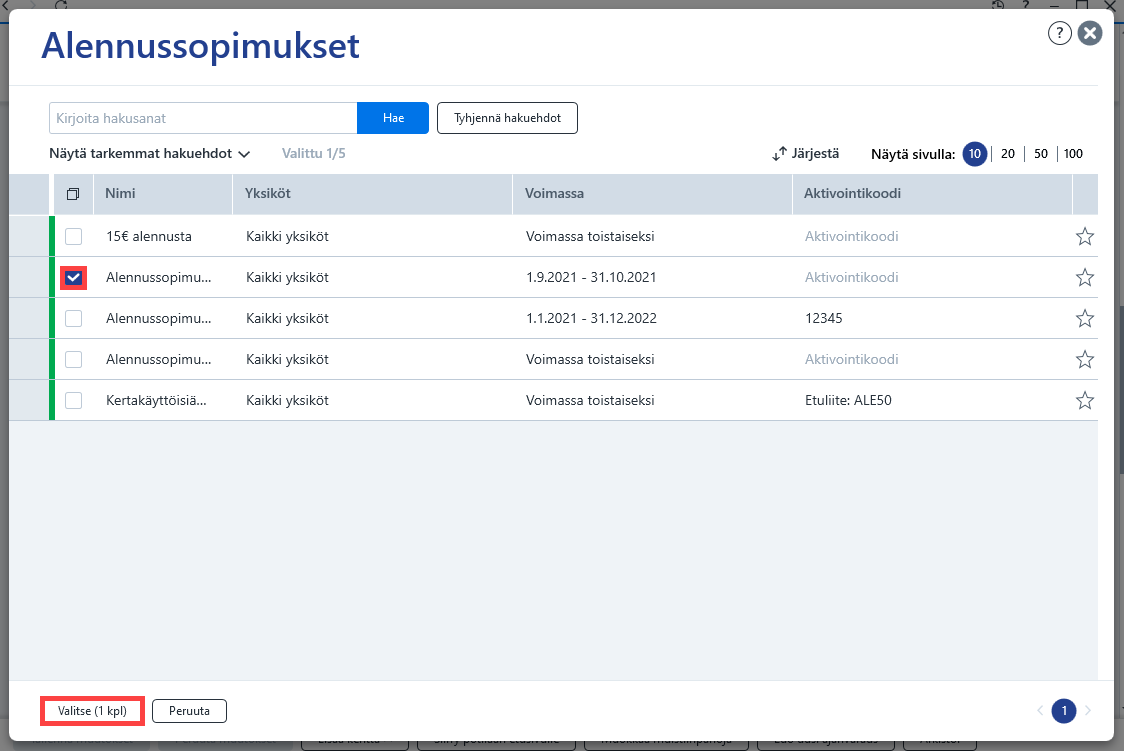Image resolution: width=1124 pixels, height=751 pixels.
Task: Star the row with activation code 12345
Action: 1085,318
